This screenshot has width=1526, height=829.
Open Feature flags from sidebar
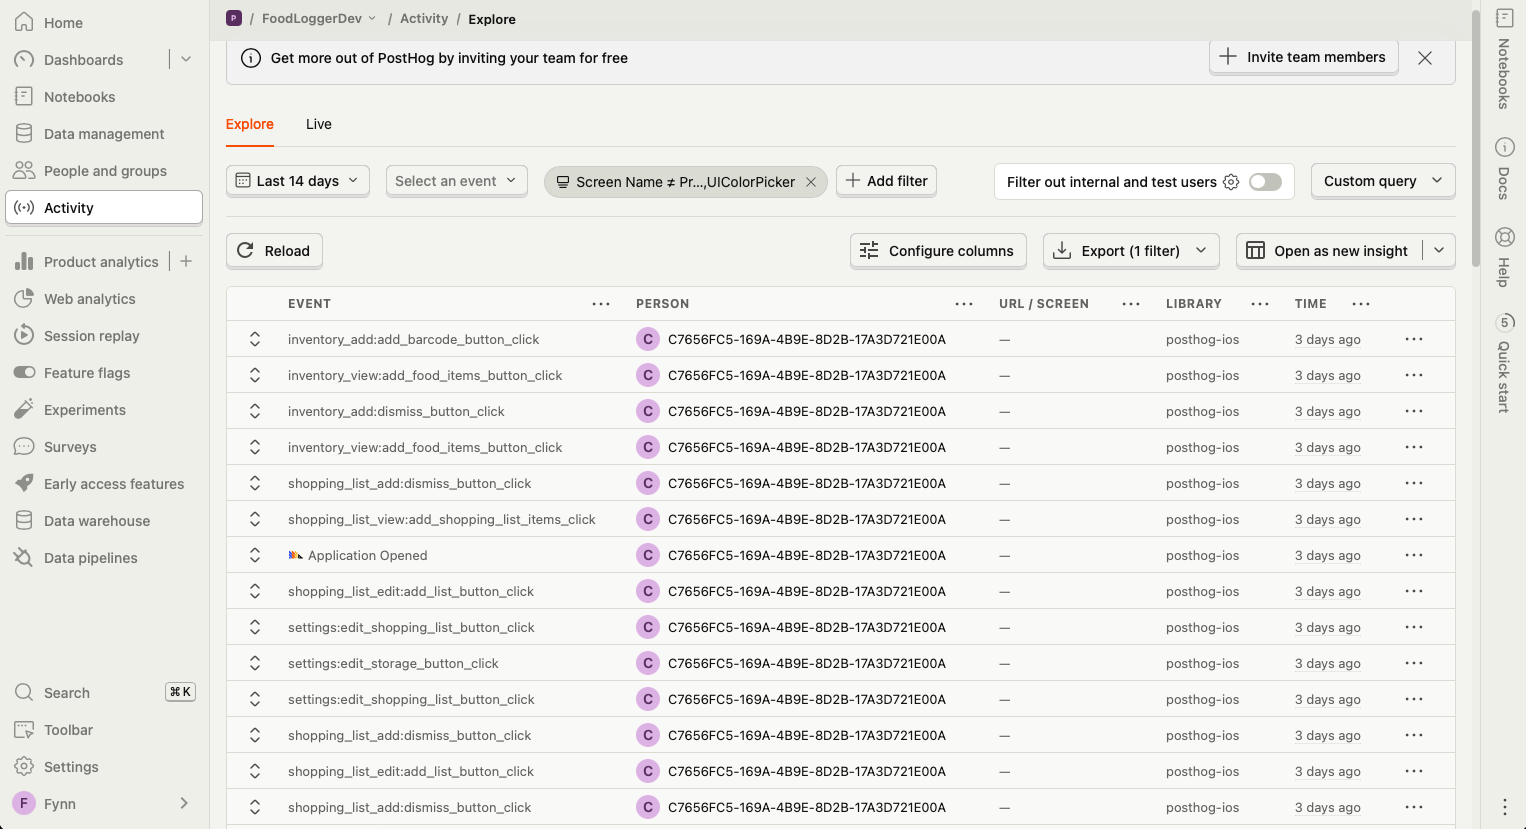click(87, 373)
